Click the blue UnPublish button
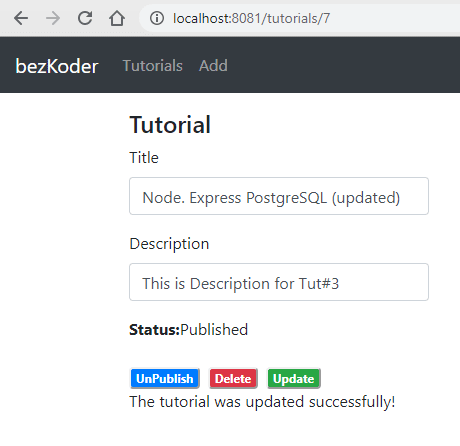The width and height of the screenshot is (460, 446). point(165,378)
